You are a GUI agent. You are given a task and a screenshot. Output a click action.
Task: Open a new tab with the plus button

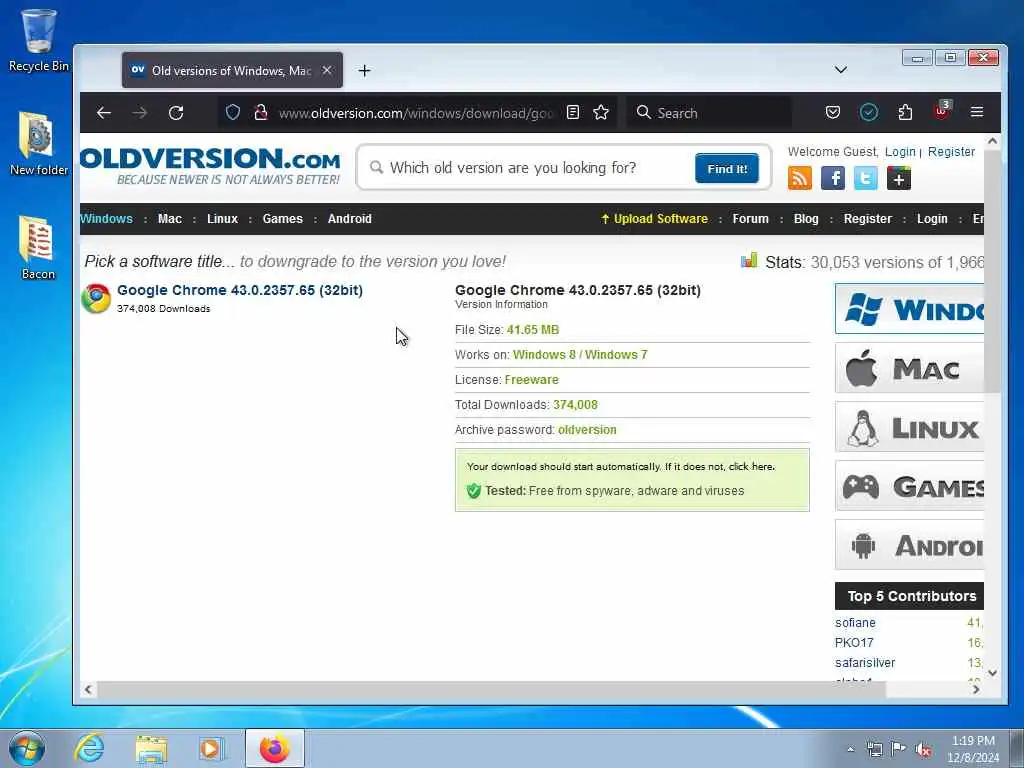pos(364,71)
